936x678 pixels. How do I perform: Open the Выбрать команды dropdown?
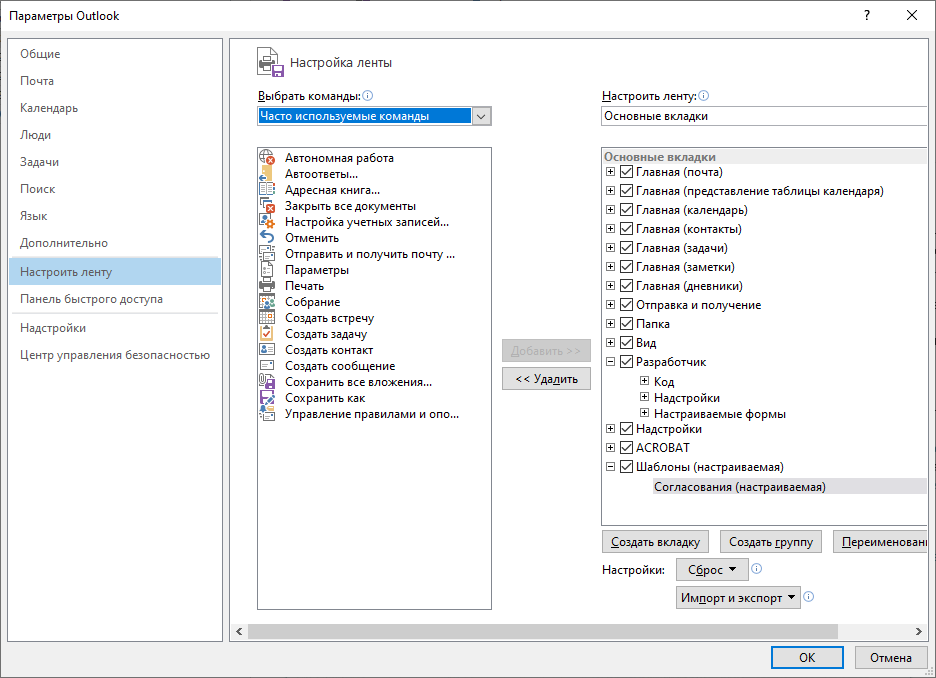point(481,116)
